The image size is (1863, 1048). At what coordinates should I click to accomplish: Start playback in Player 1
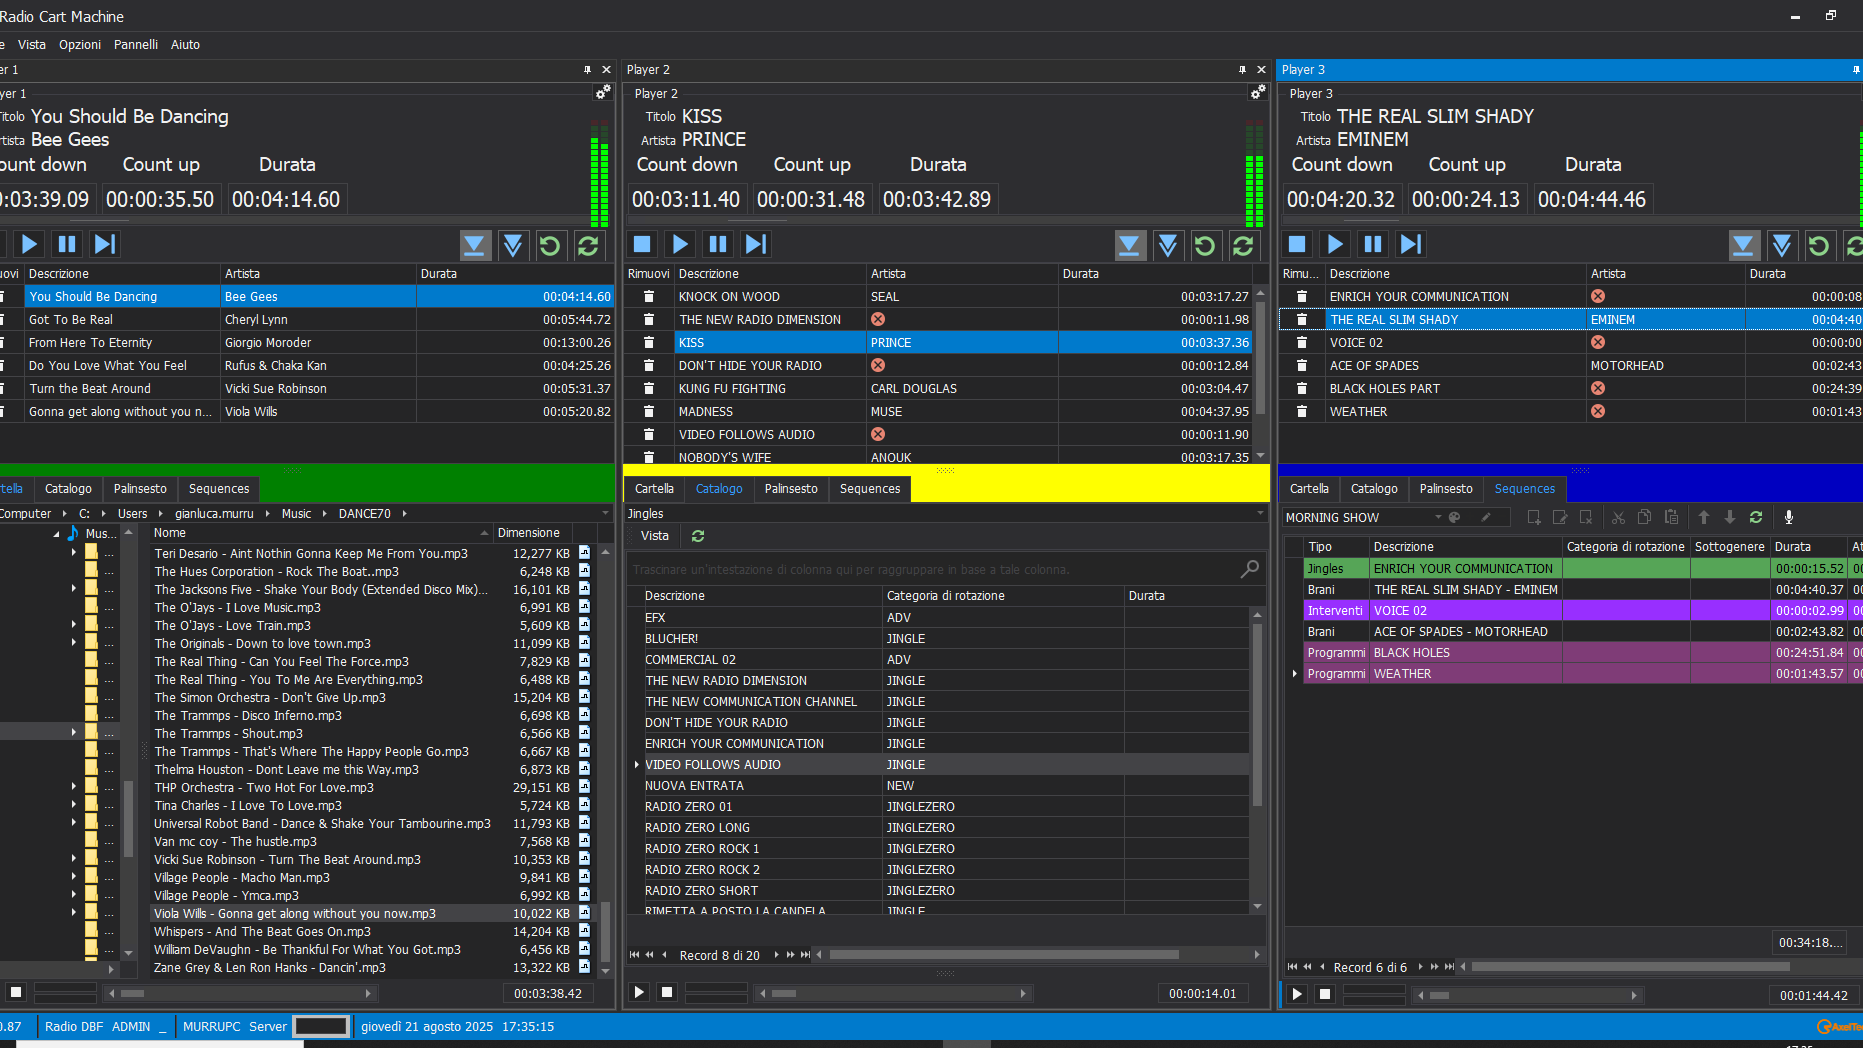[x=29, y=244]
